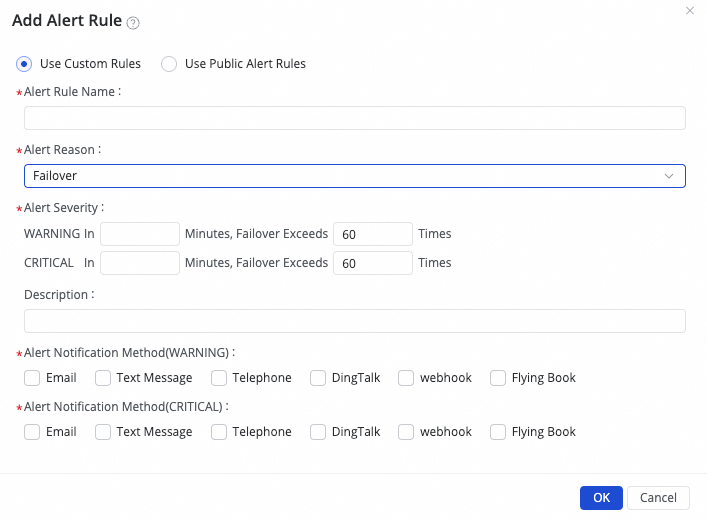Focus the Alert Rule Name field
Image resolution: width=707 pixels, height=521 pixels.
pos(355,118)
